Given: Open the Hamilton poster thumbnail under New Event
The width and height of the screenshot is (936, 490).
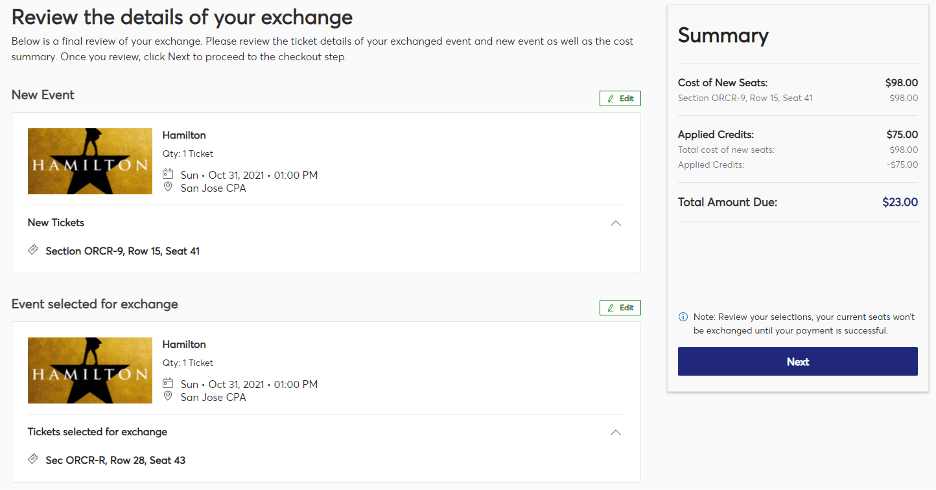Looking at the screenshot, I should coord(90,161).
